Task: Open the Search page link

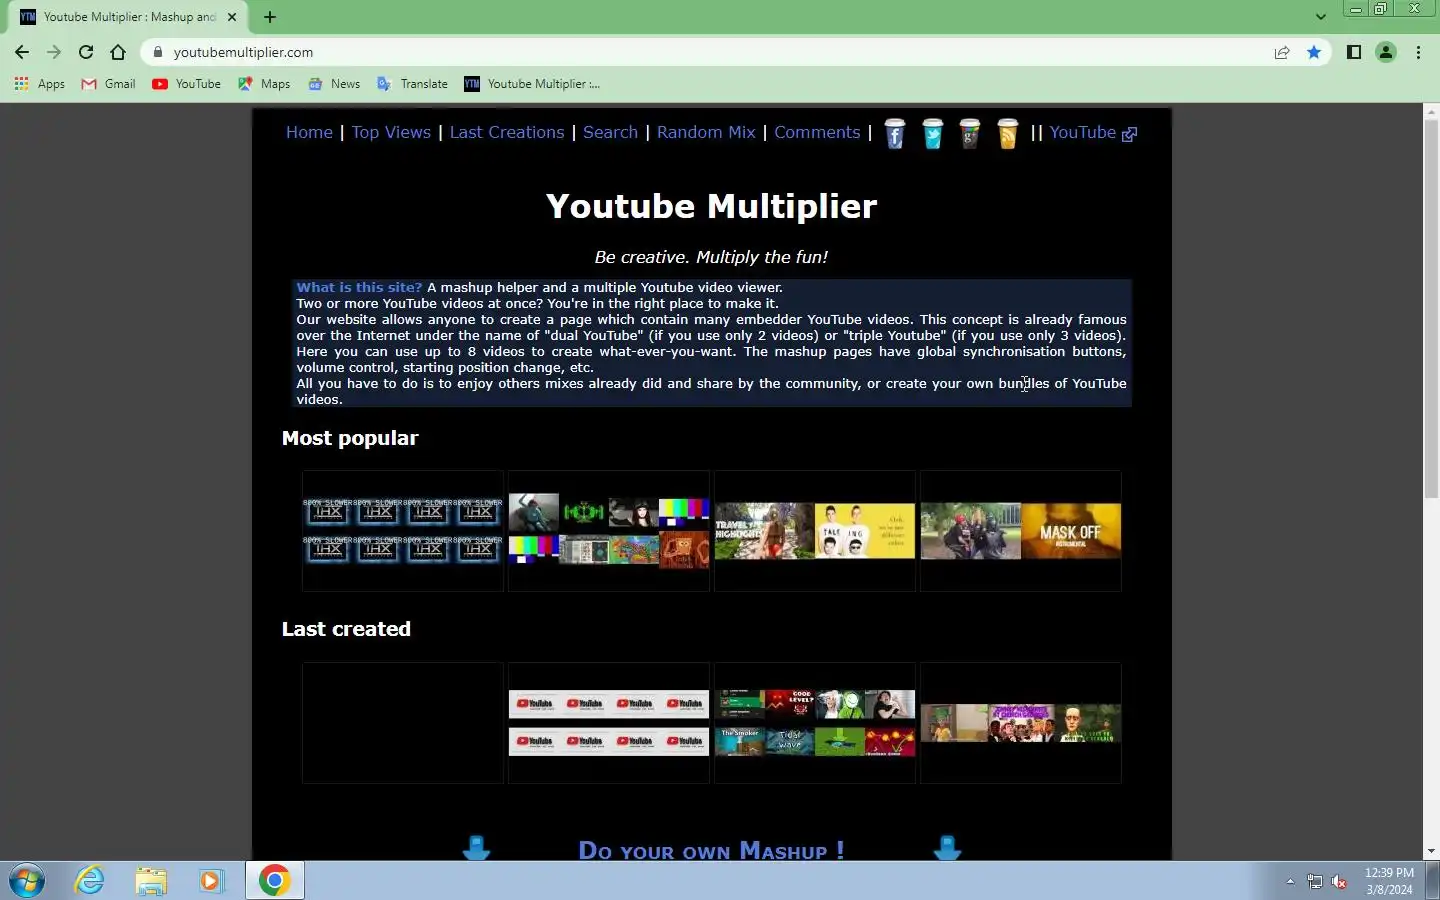Action: click(x=610, y=133)
